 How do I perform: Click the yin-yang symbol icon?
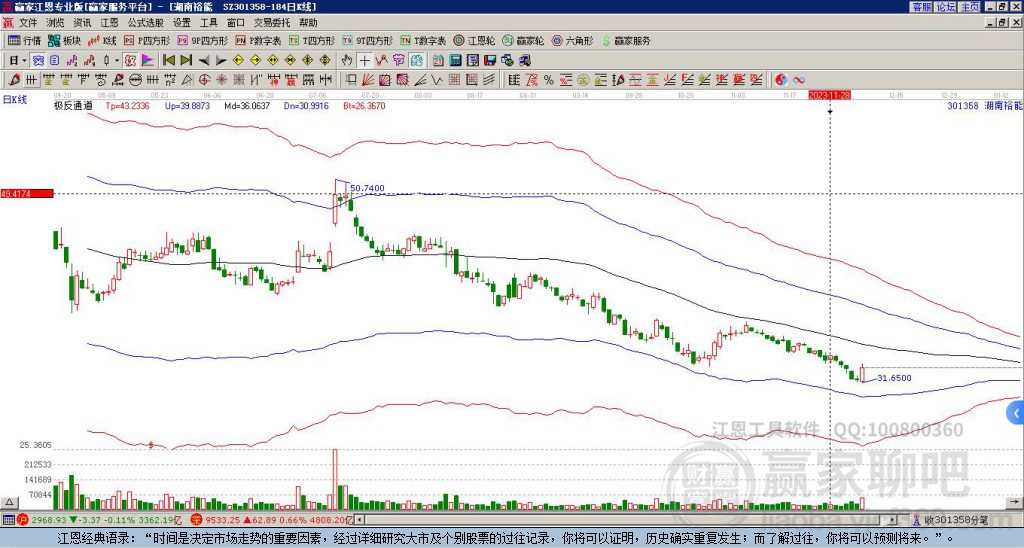pyautogui.click(x=781, y=80)
